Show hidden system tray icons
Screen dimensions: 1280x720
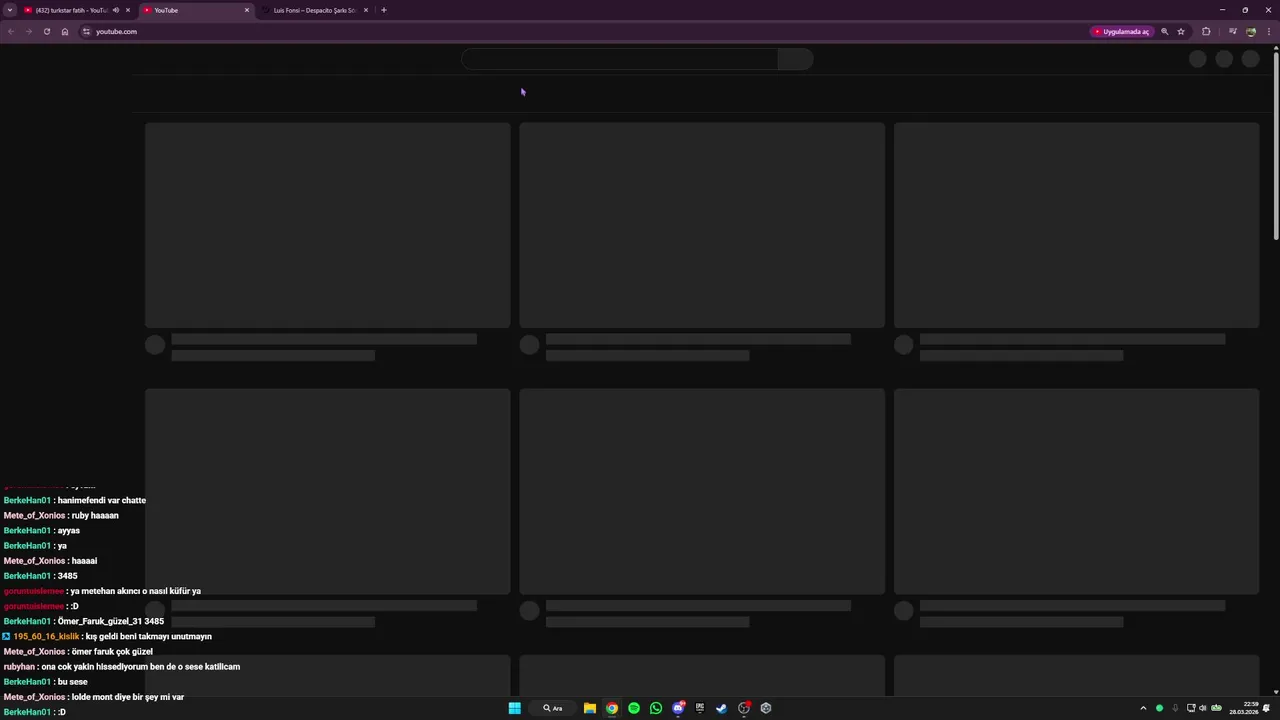pyautogui.click(x=1143, y=708)
